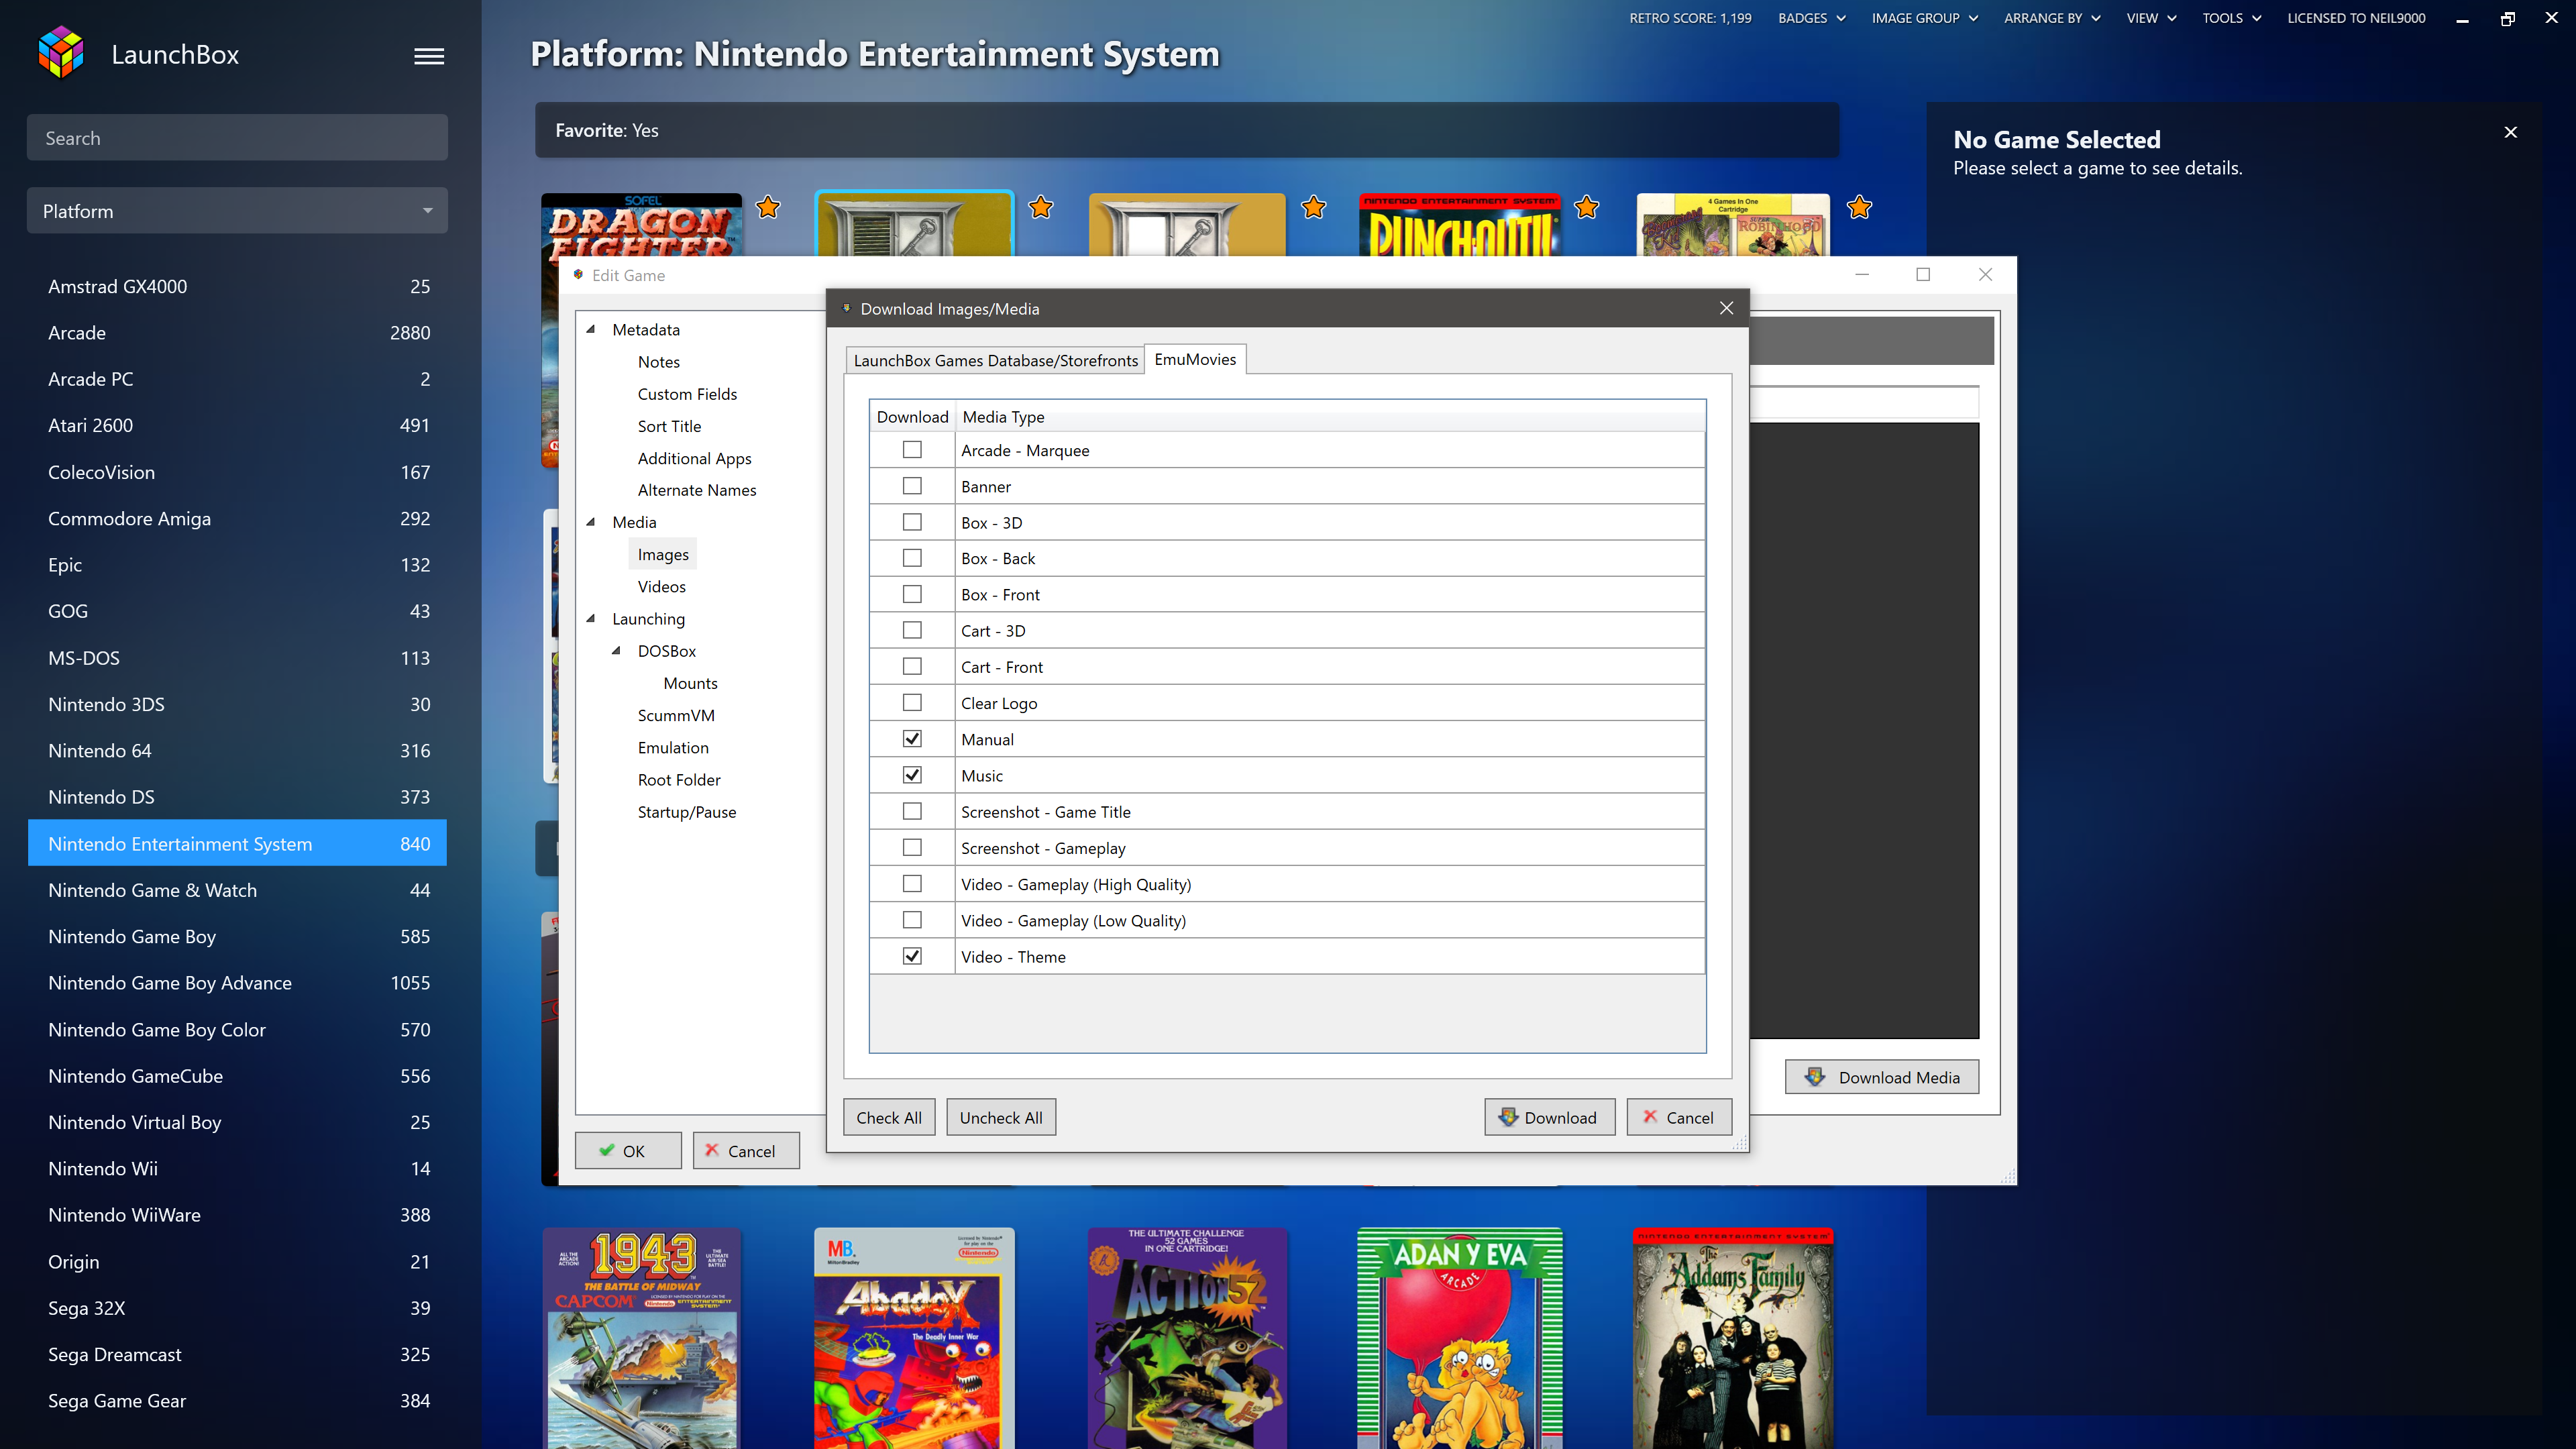Open the Arrange By dropdown menu

2052,18
